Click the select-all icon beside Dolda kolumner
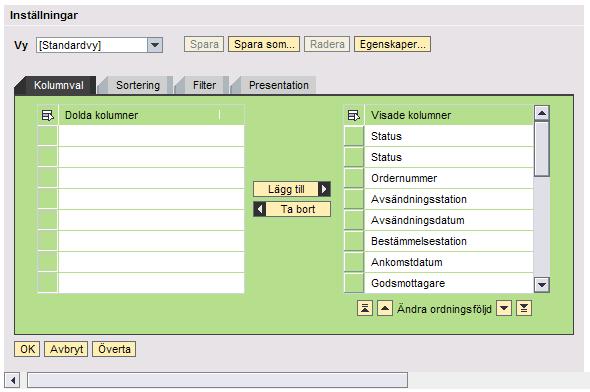This screenshot has width=590, height=392. pos(48,115)
